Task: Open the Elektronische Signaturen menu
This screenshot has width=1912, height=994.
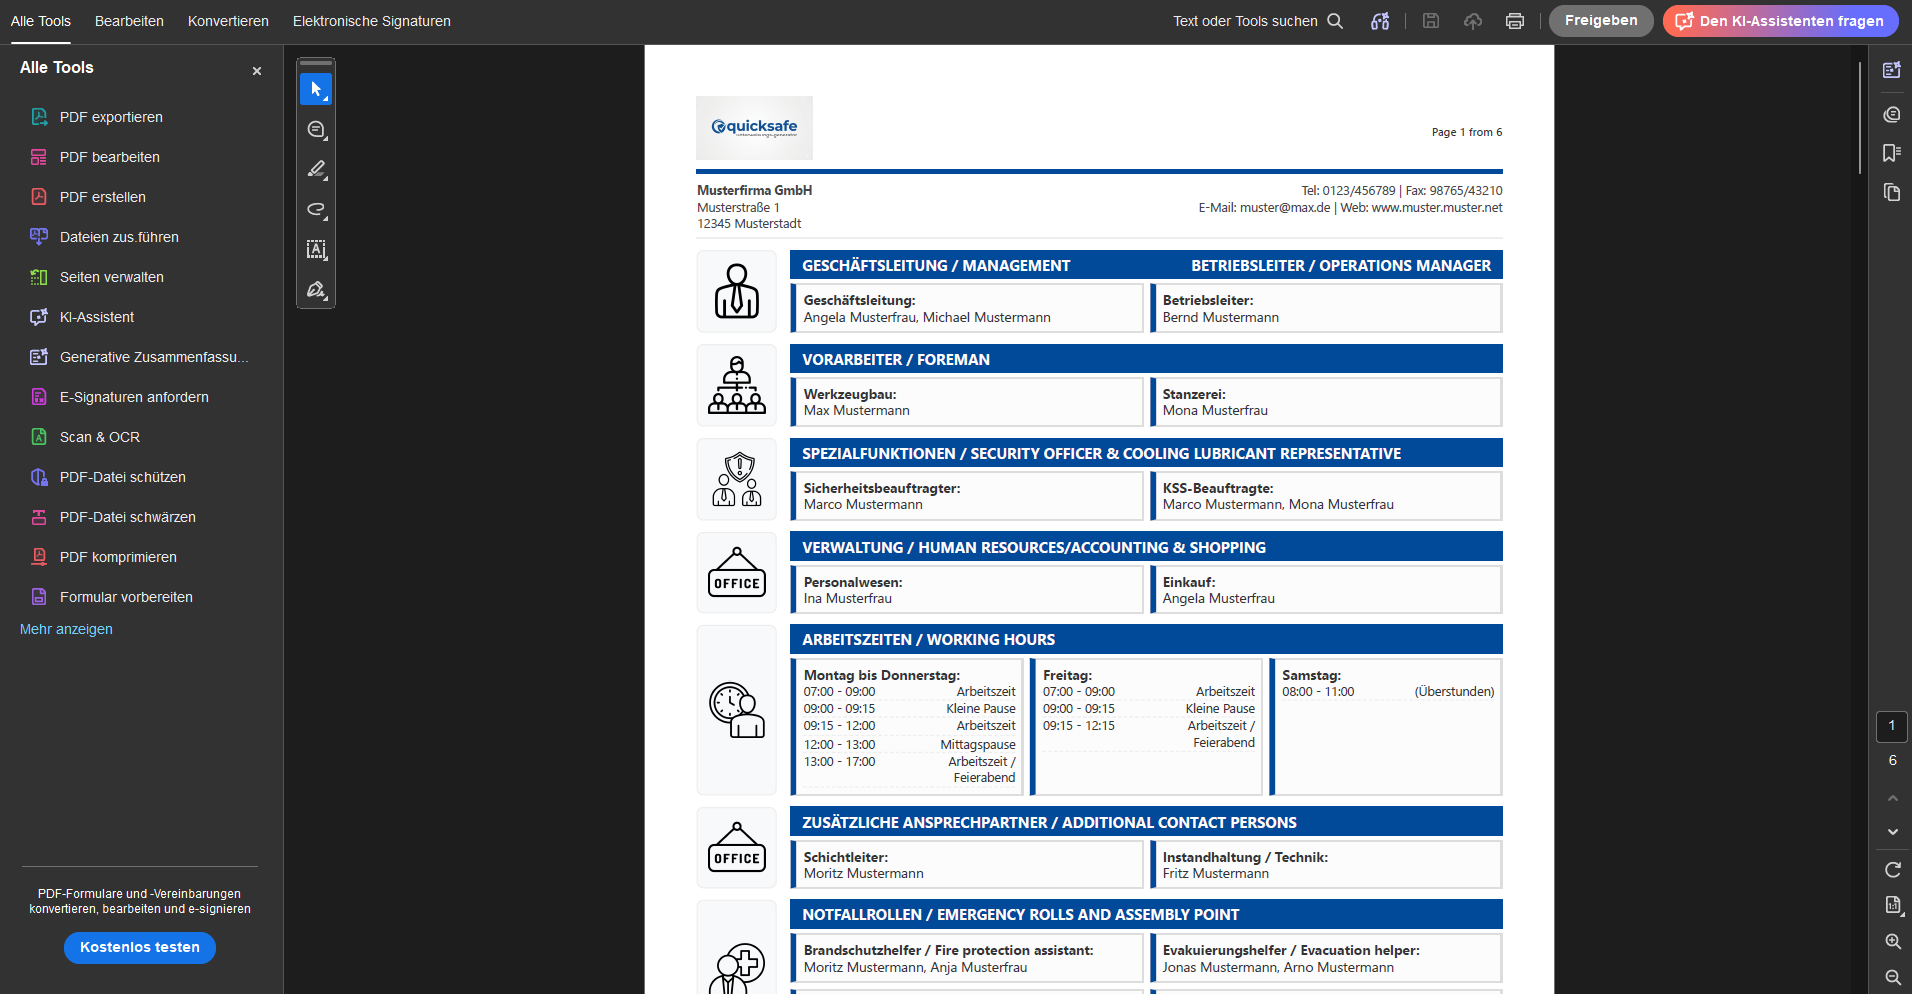Action: pyautogui.click(x=372, y=21)
